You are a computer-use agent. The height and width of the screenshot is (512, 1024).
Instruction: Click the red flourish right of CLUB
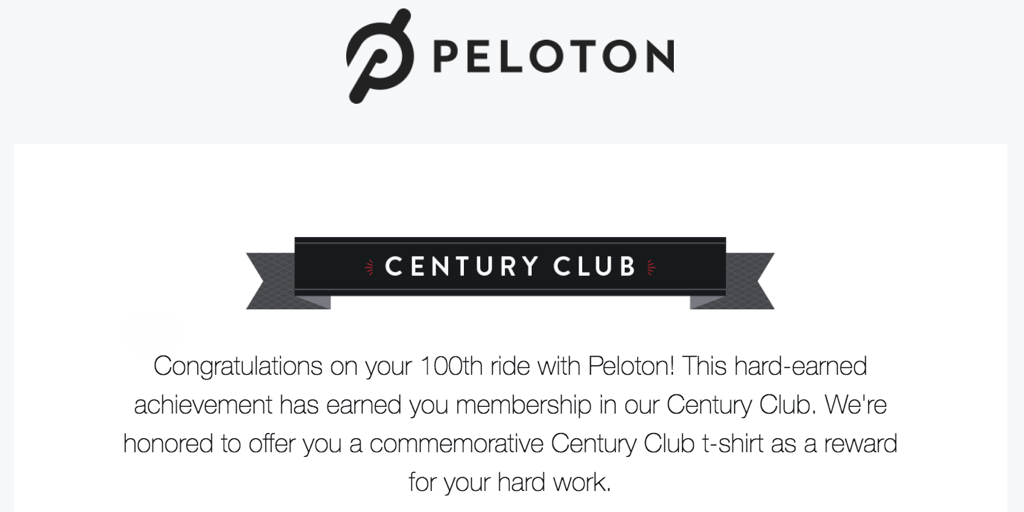[652, 267]
